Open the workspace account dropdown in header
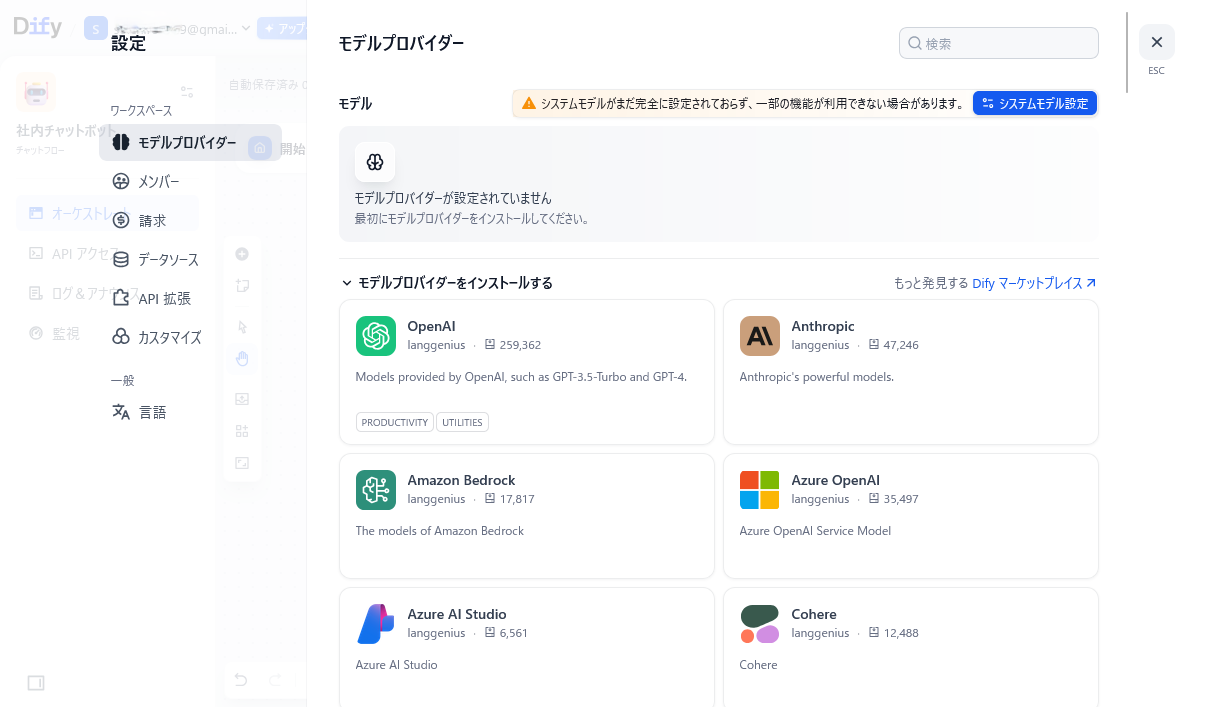This screenshot has width=1213, height=707. pyautogui.click(x=167, y=28)
